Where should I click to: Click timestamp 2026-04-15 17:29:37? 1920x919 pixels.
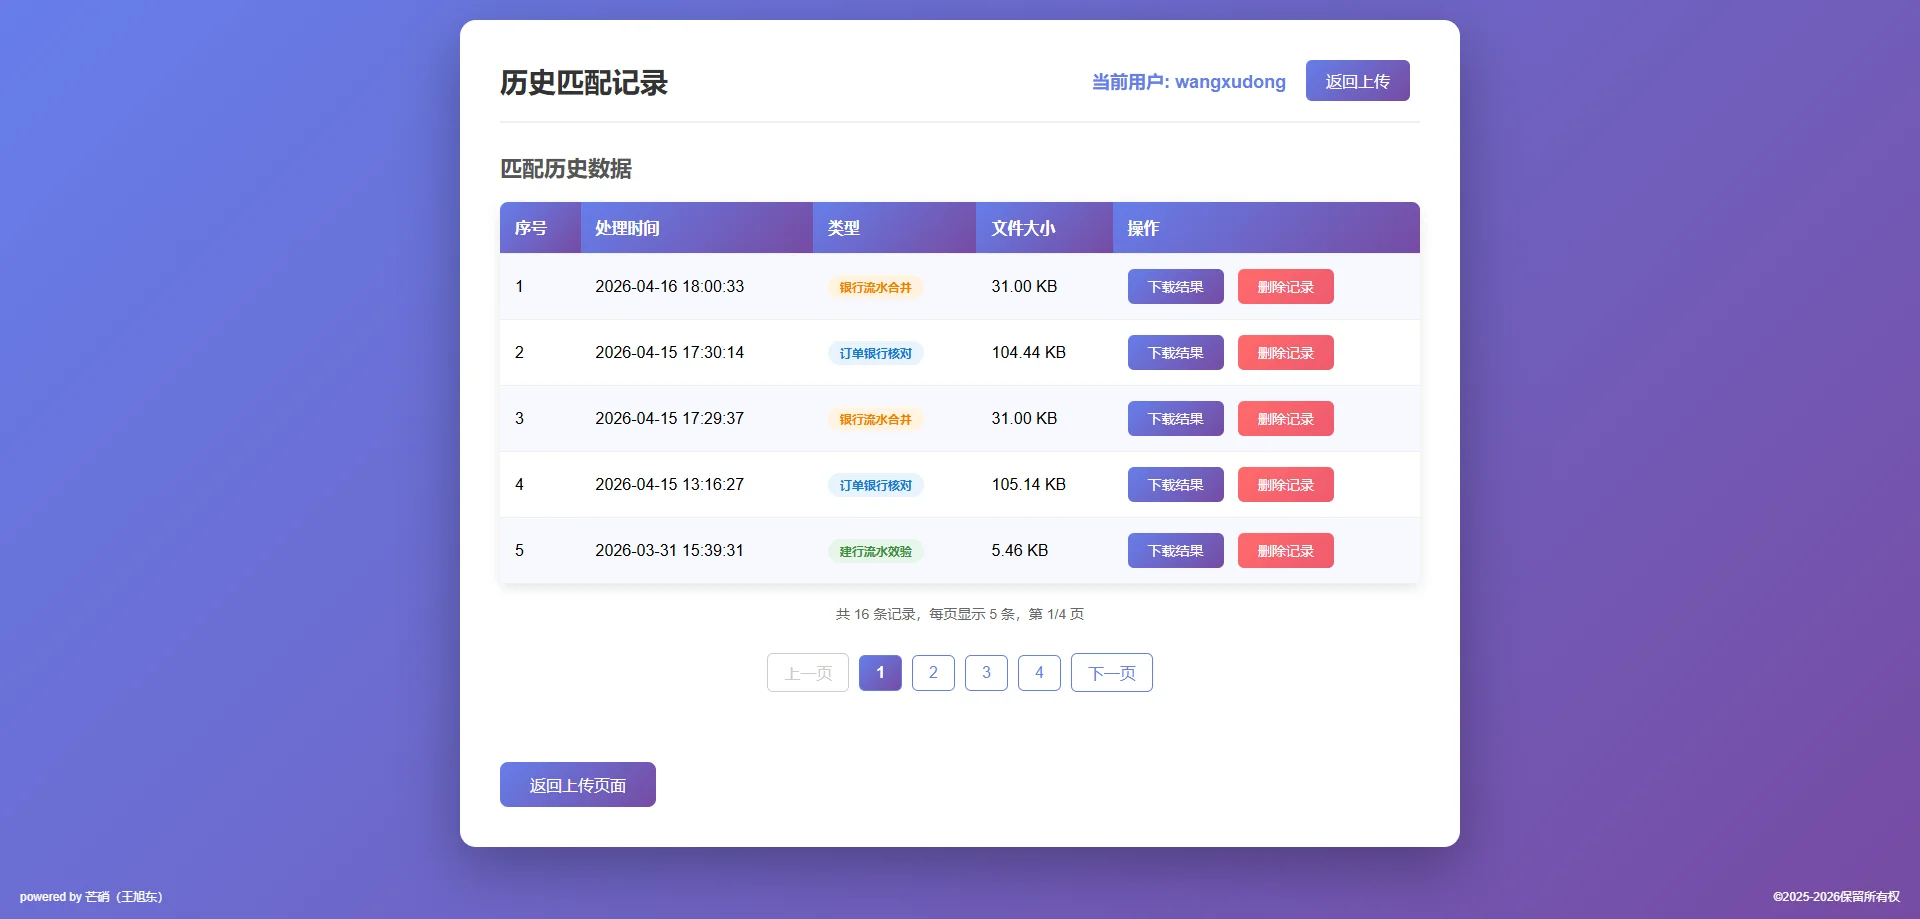pos(669,419)
